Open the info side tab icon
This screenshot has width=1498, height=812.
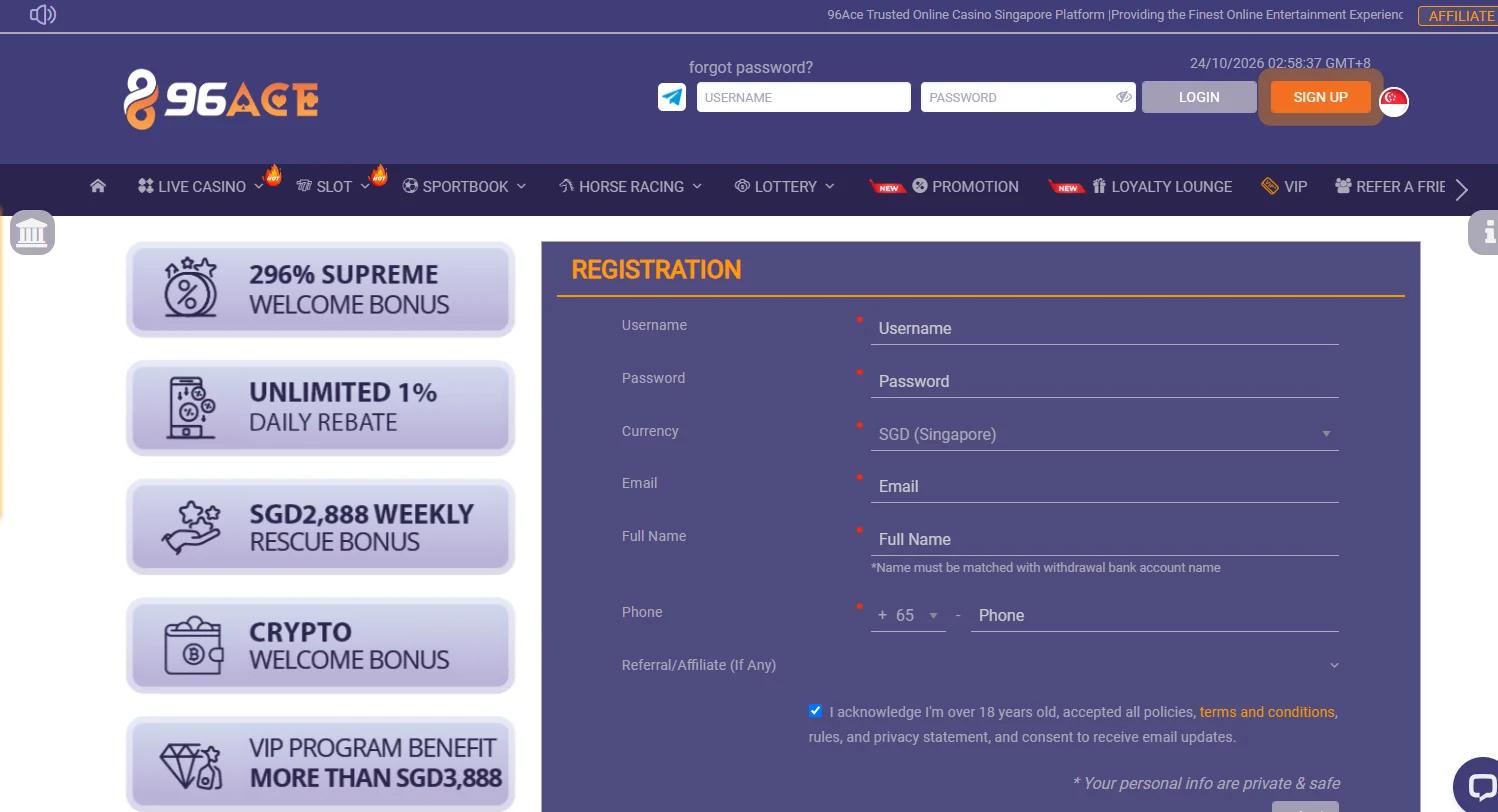click(1485, 233)
